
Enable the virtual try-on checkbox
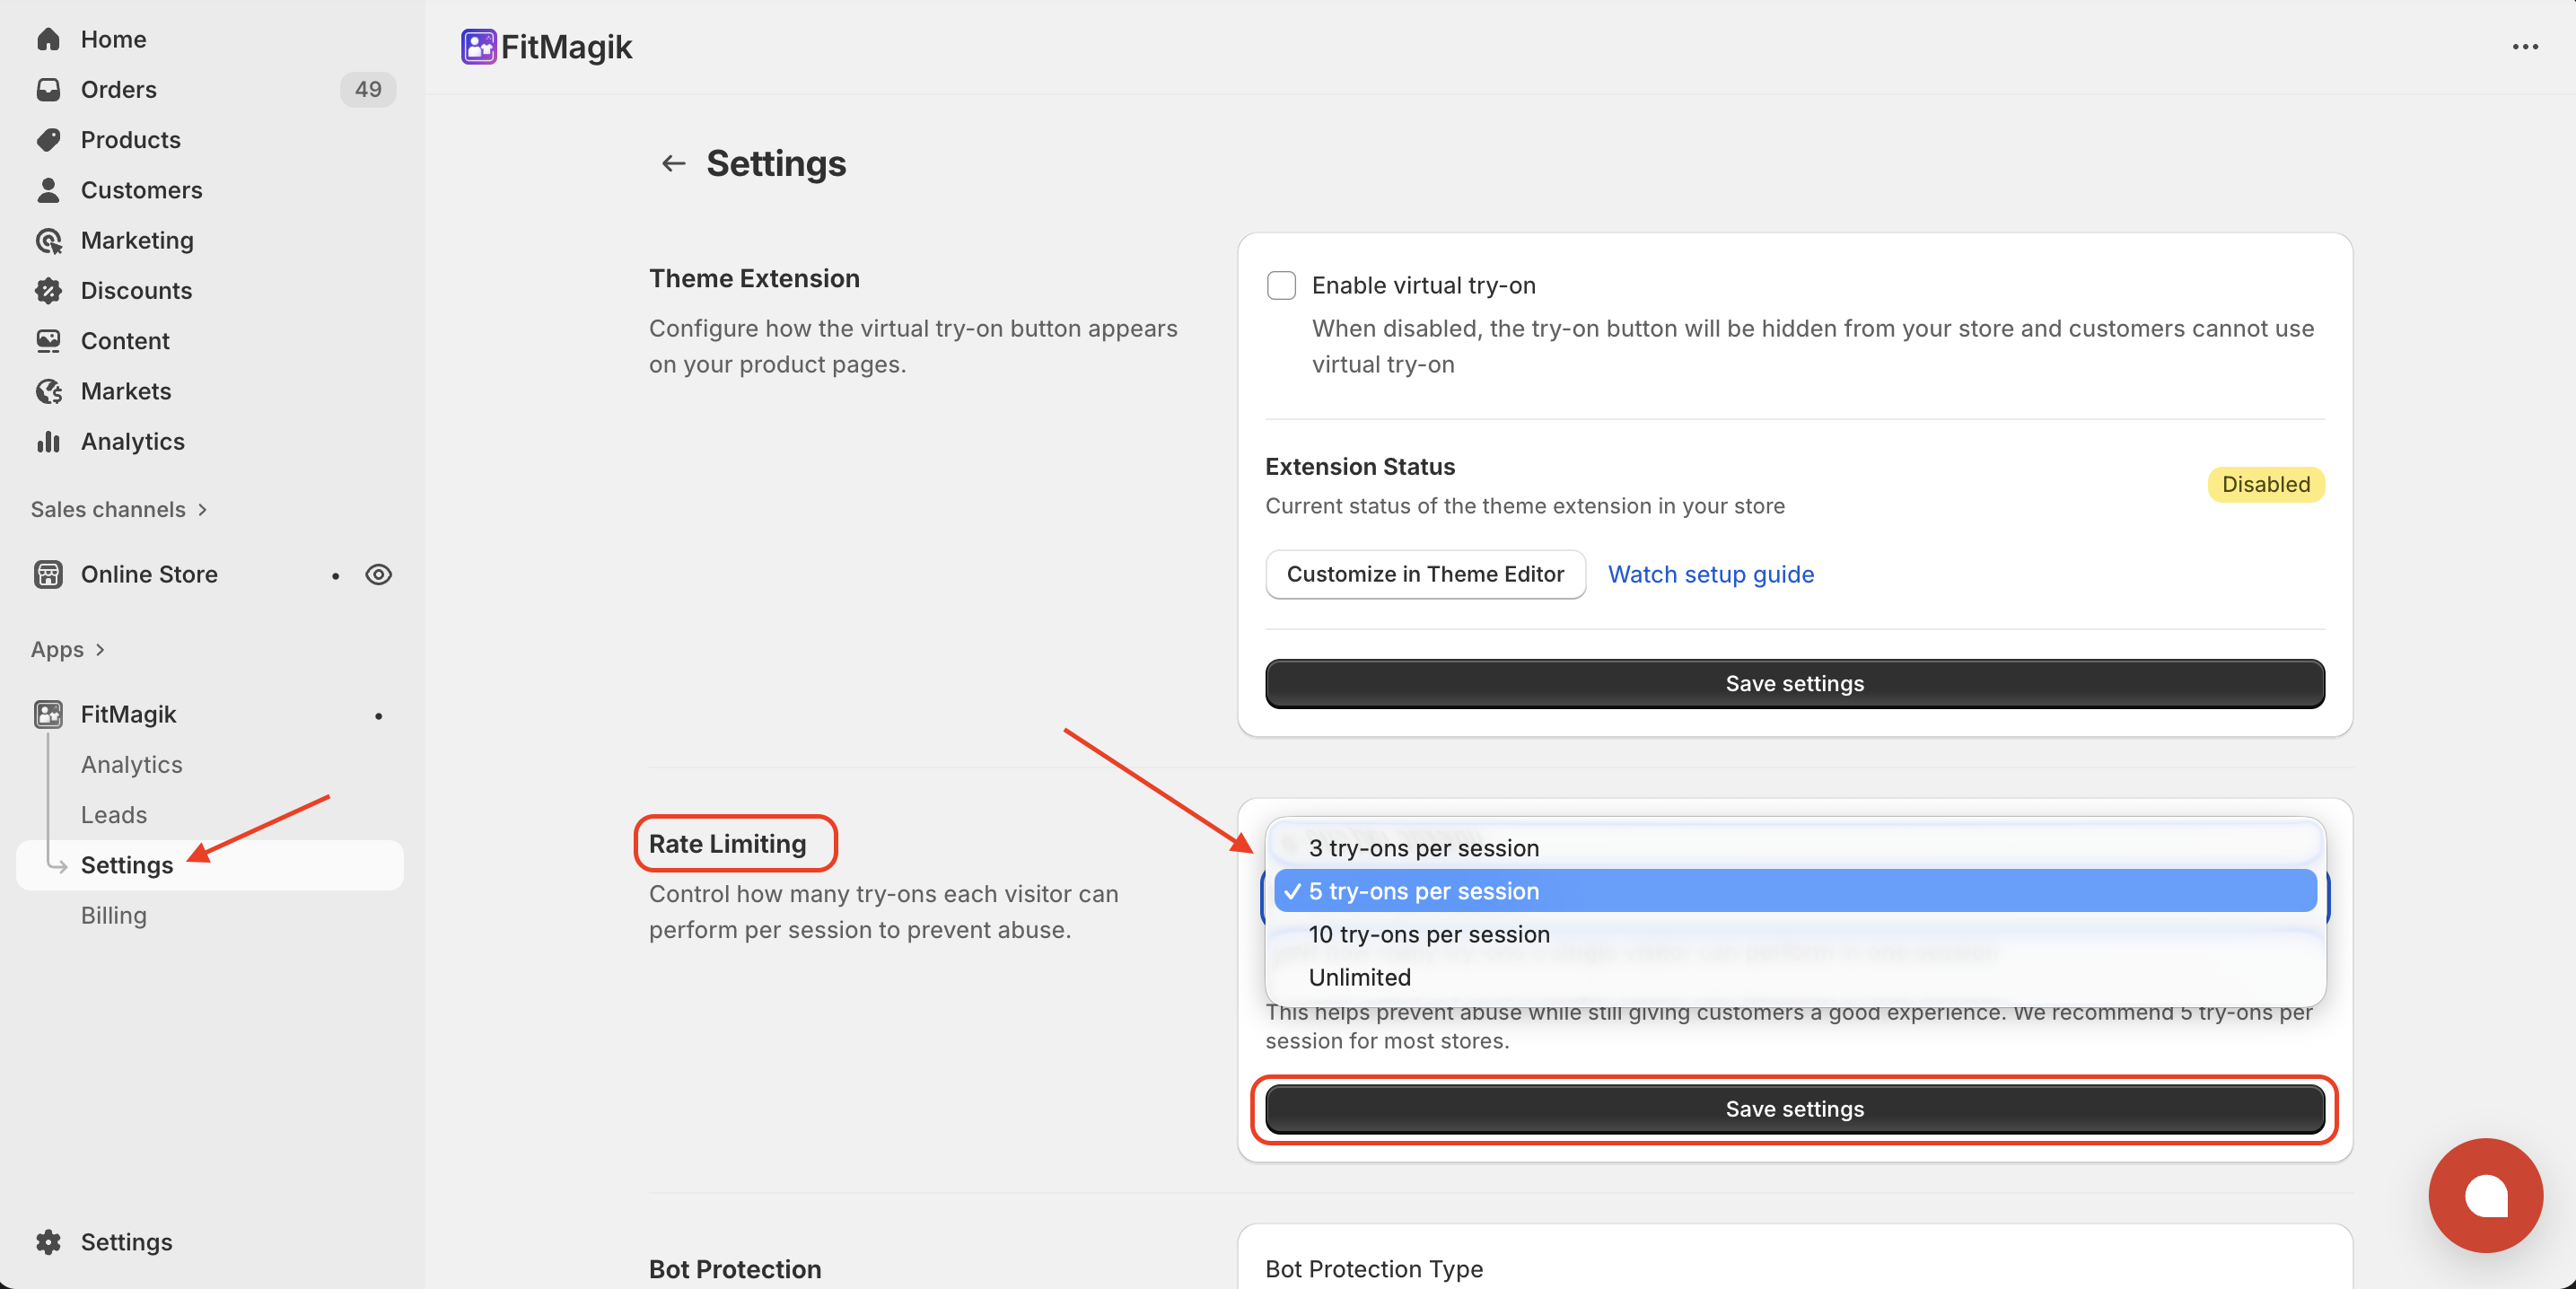point(1281,285)
